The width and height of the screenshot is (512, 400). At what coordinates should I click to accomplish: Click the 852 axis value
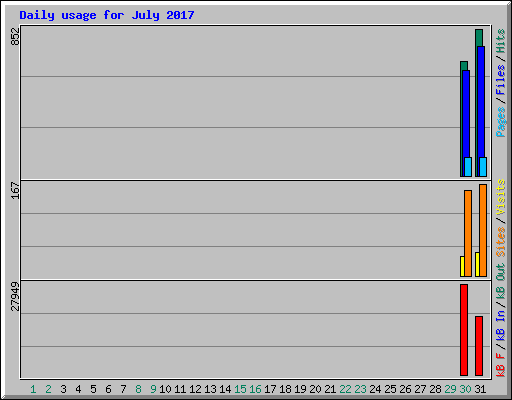(15, 36)
